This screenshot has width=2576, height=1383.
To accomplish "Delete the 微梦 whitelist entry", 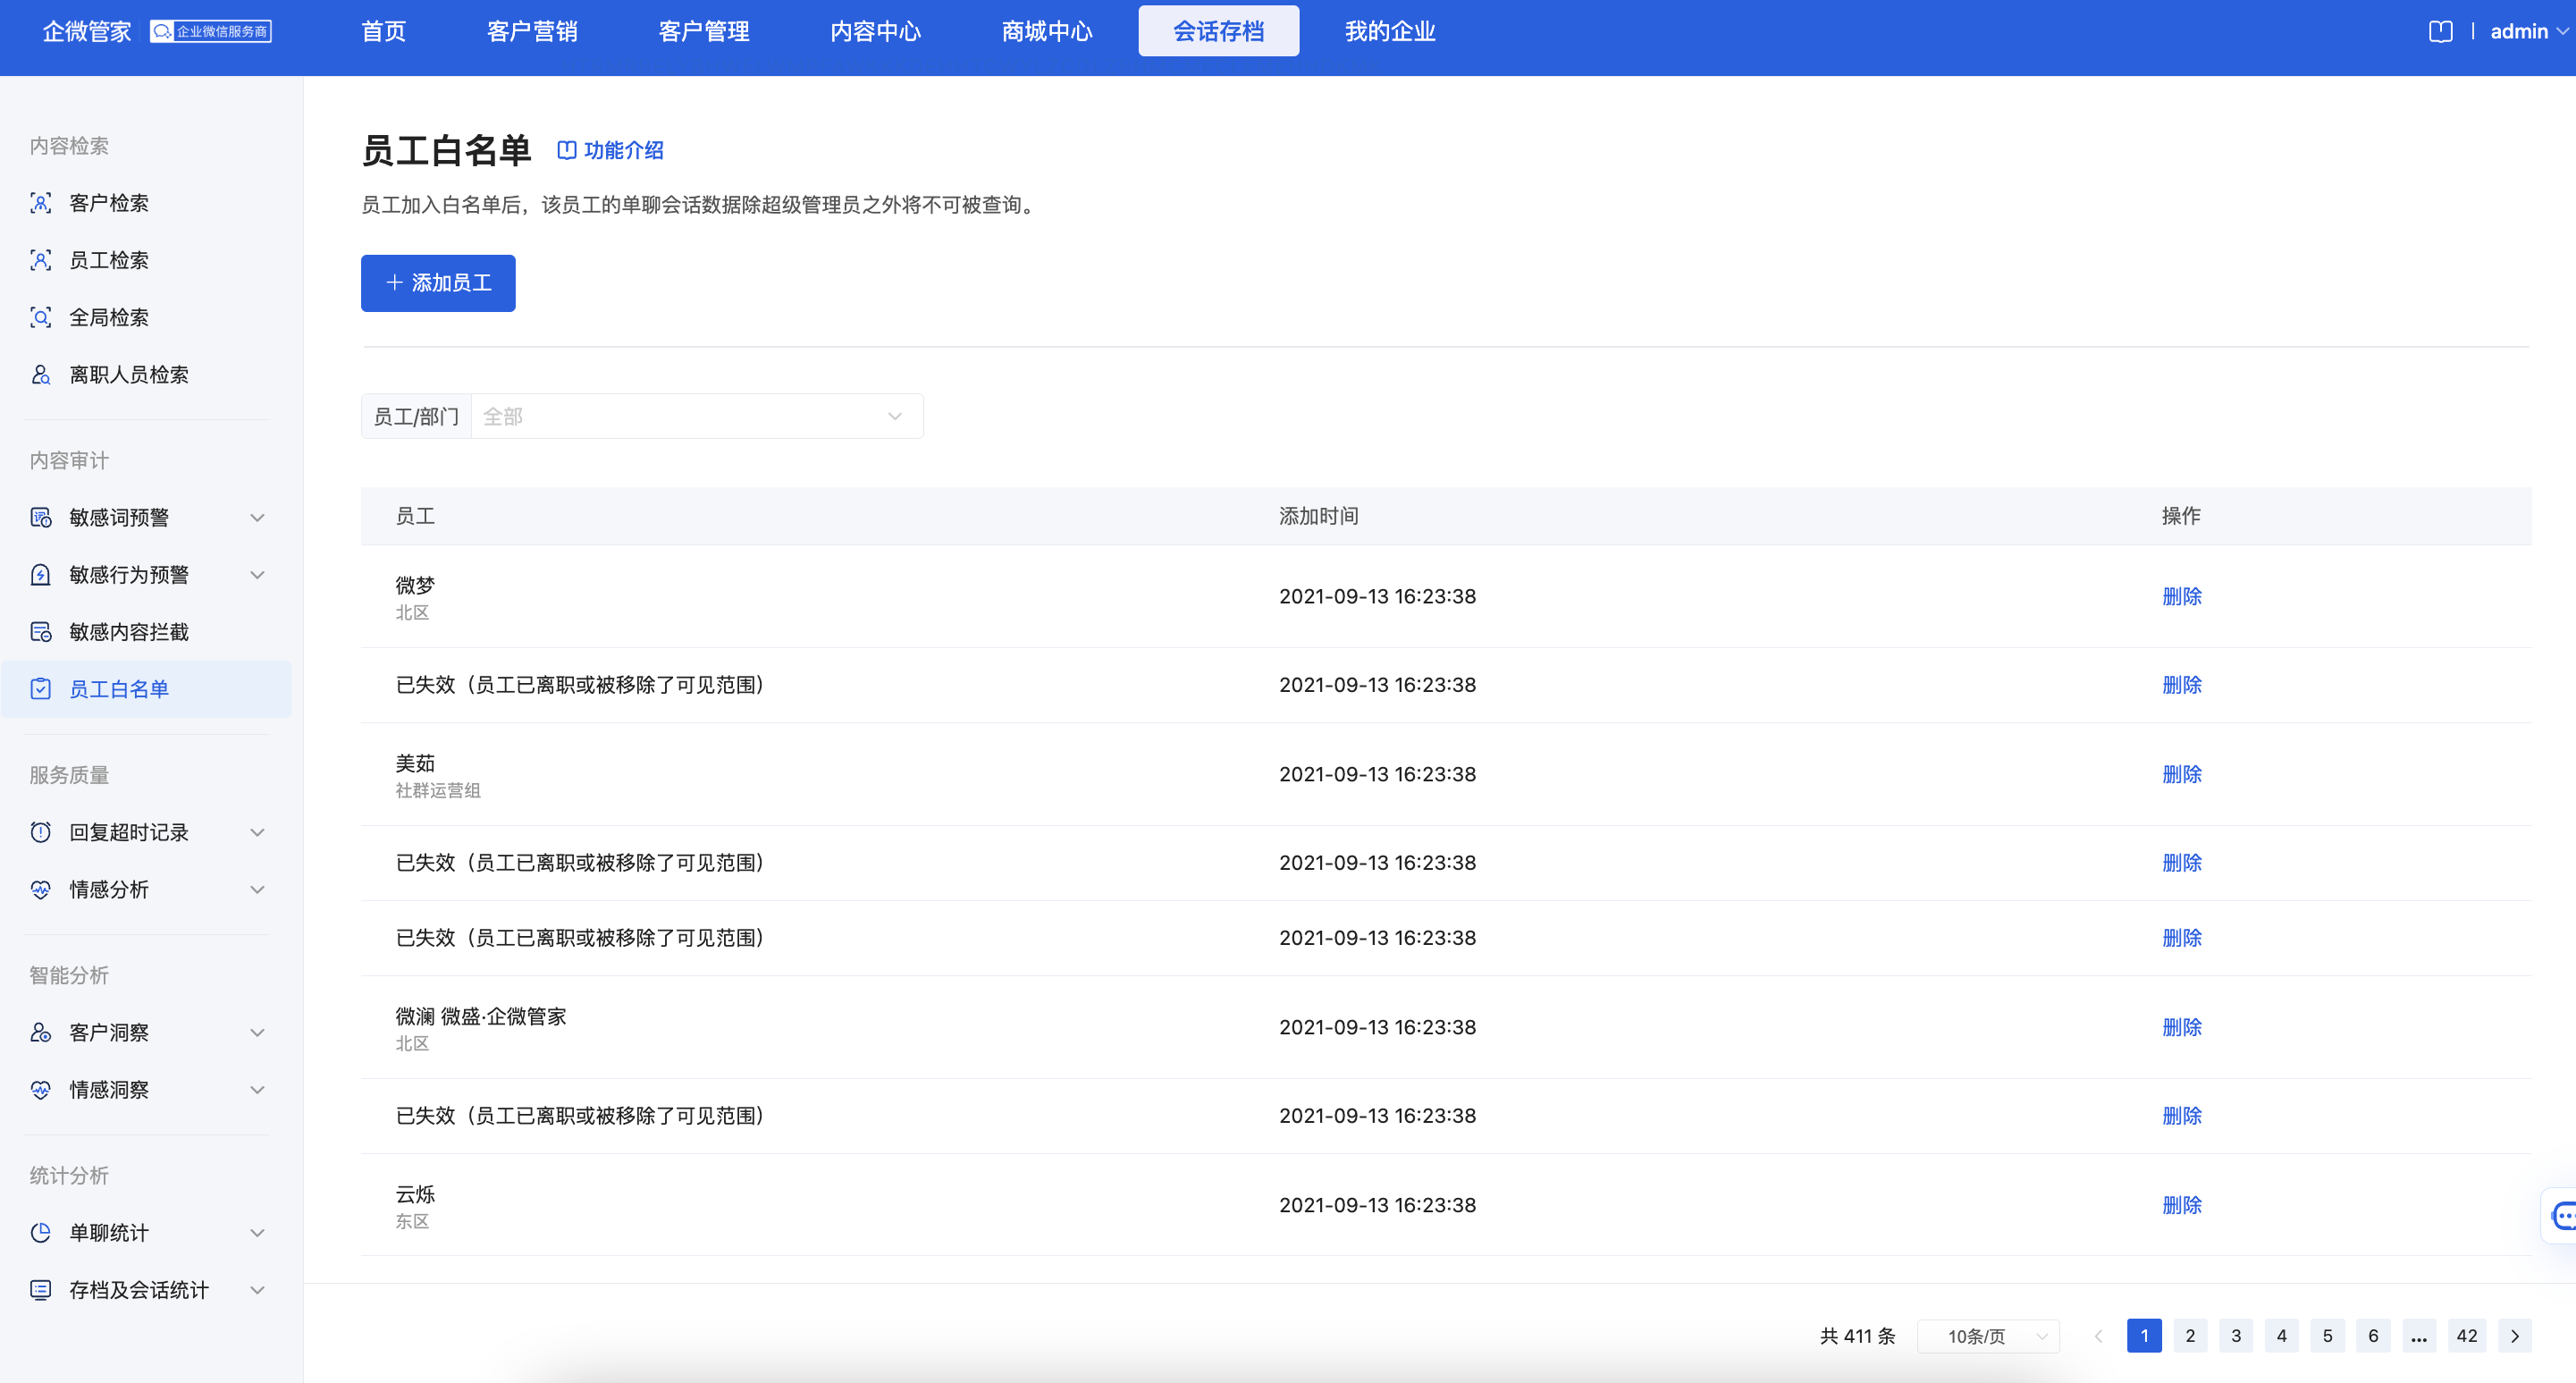I will (x=2181, y=596).
